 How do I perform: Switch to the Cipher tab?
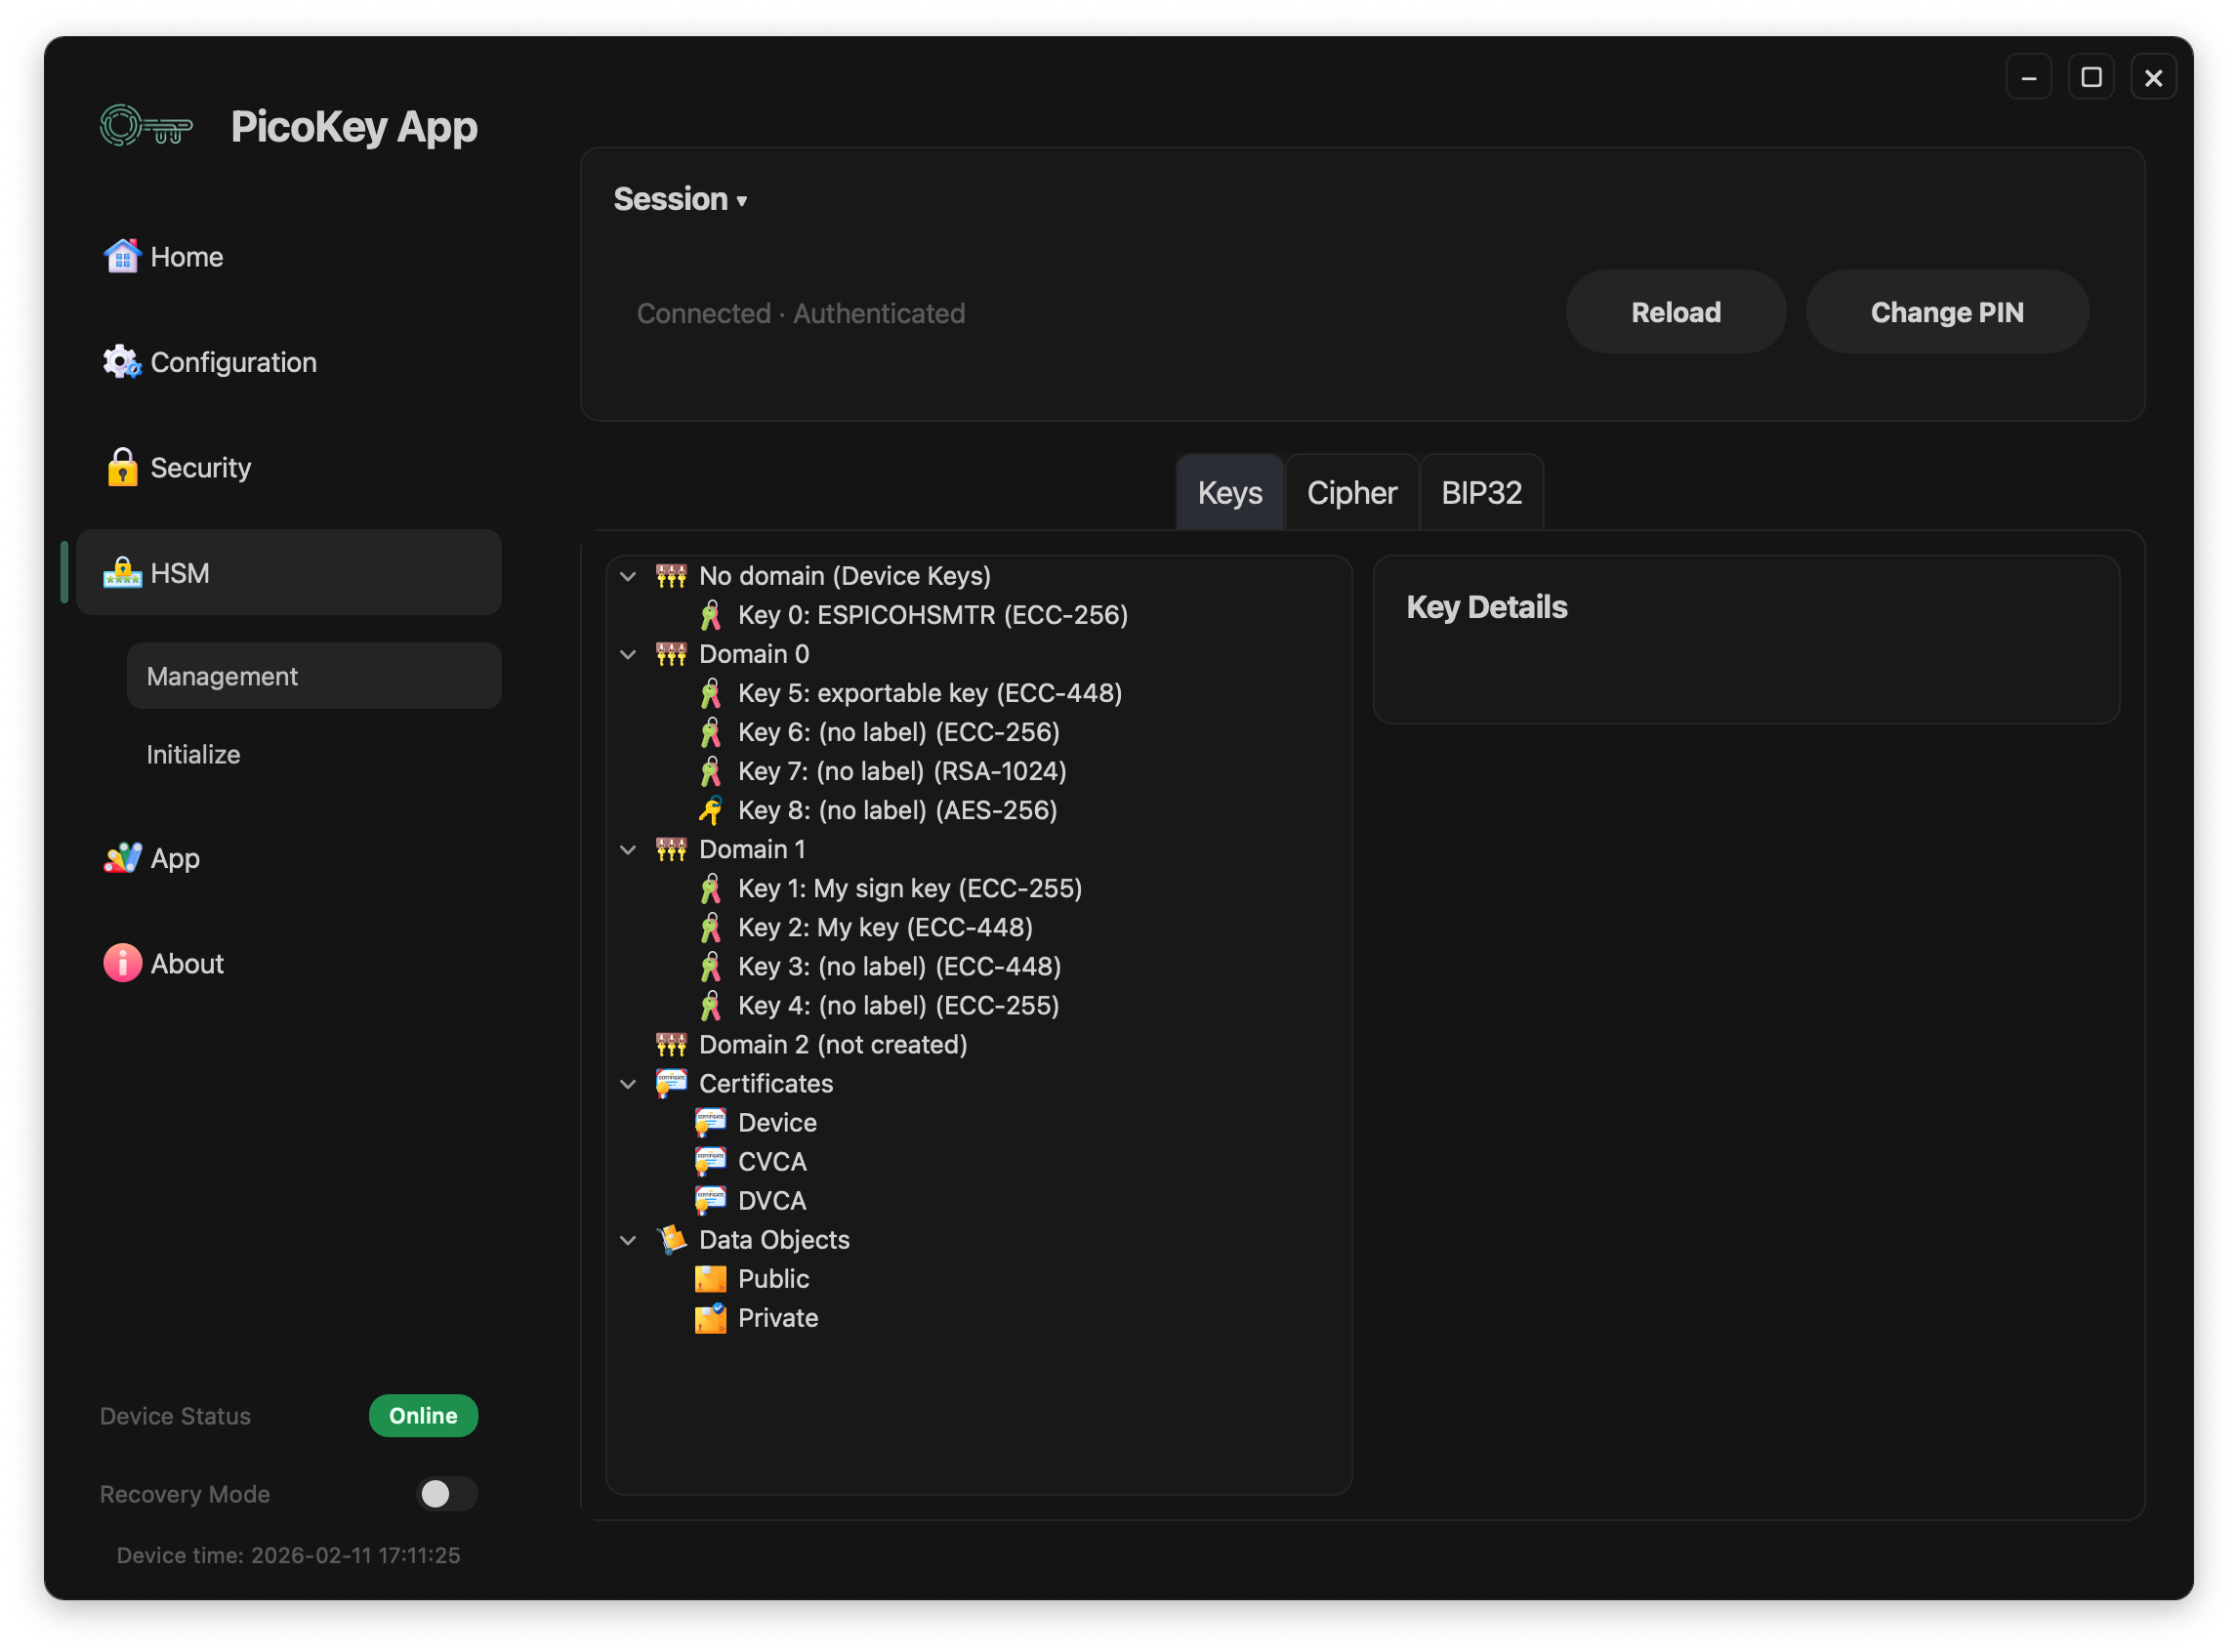1351,493
